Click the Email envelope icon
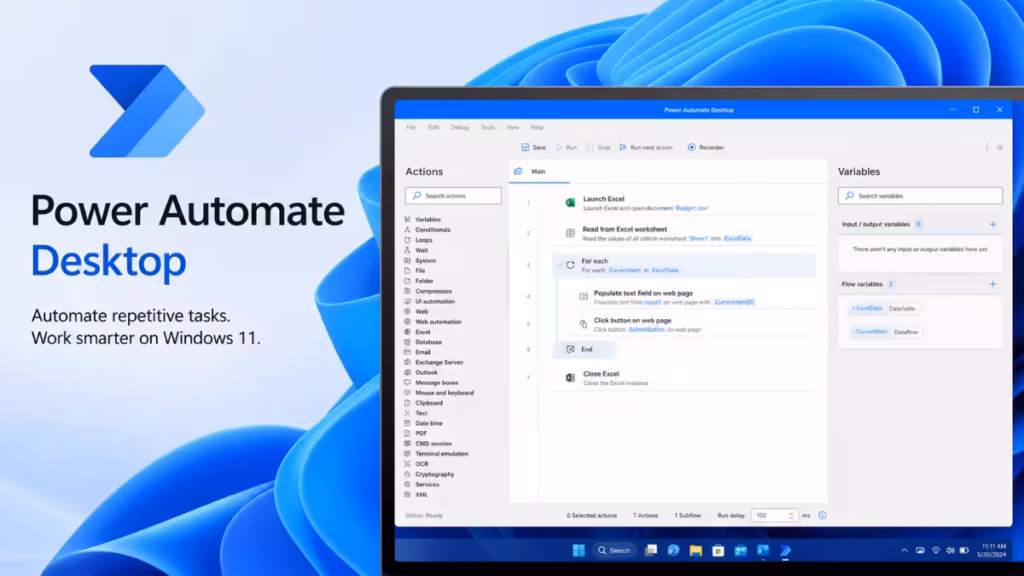This screenshot has height=576, width=1024. pyautogui.click(x=408, y=352)
